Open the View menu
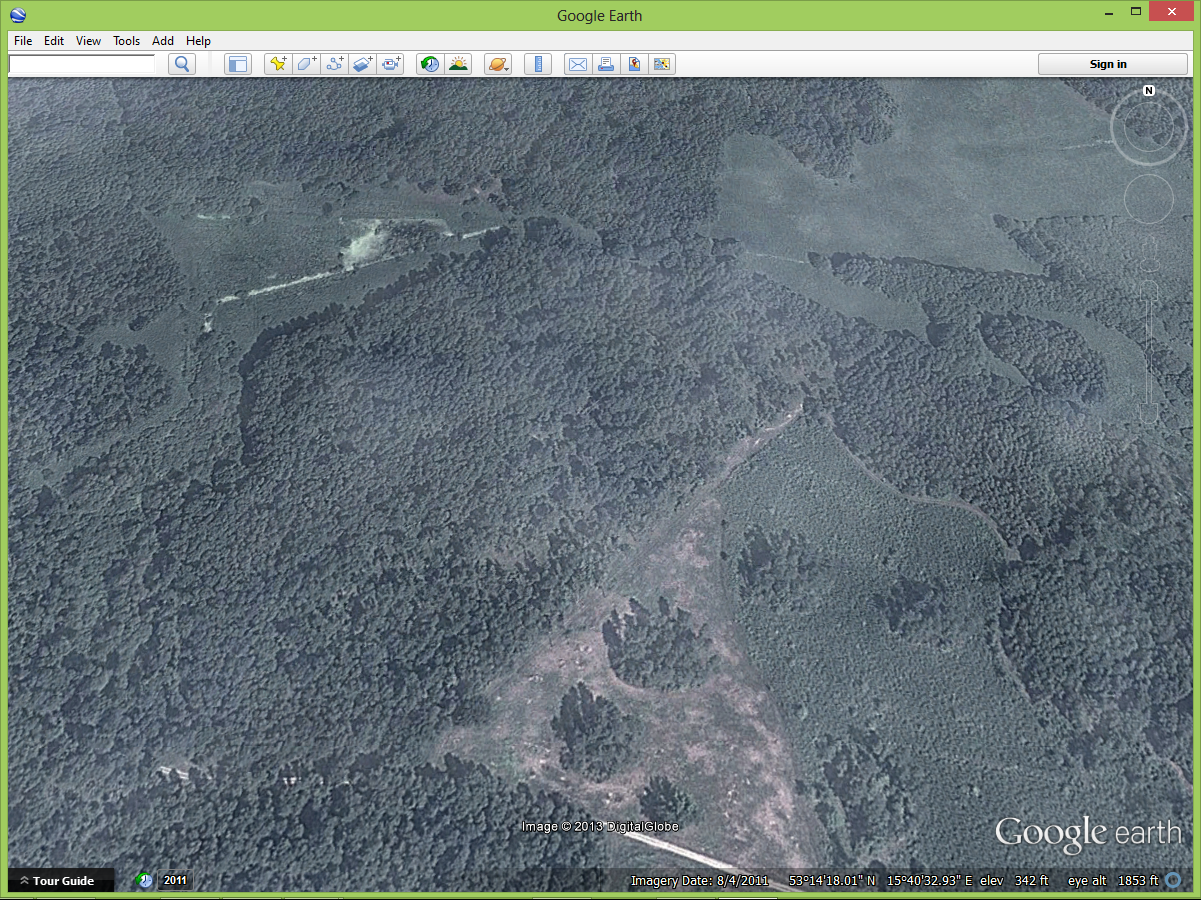The height and width of the screenshot is (900, 1201). [x=88, y=41]
